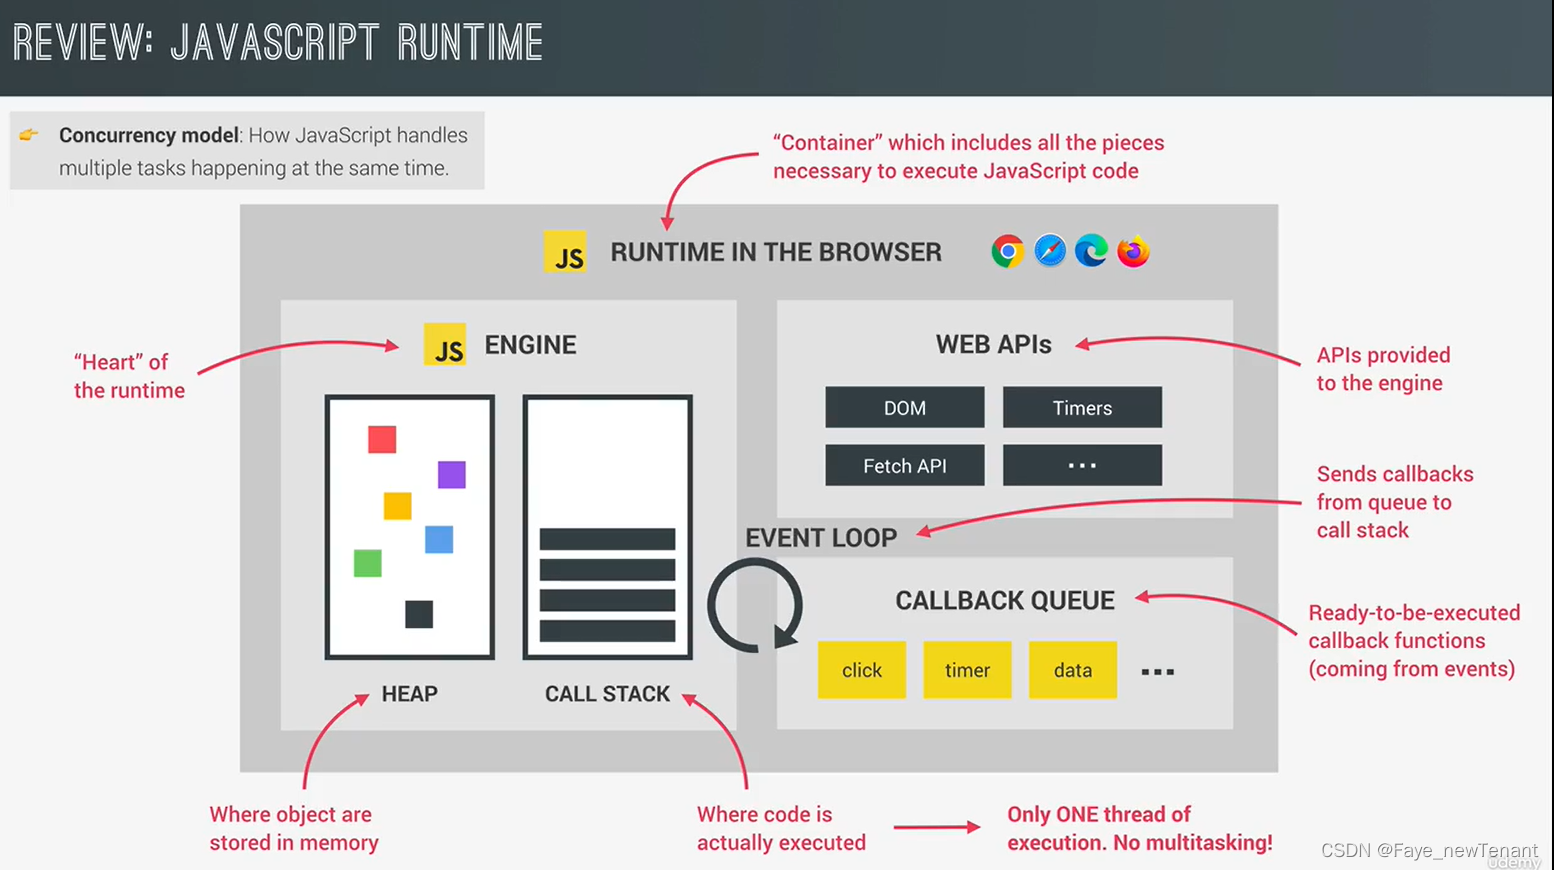Pick the red square in the heap
1554x870 pixels.
tap(382, 439)
